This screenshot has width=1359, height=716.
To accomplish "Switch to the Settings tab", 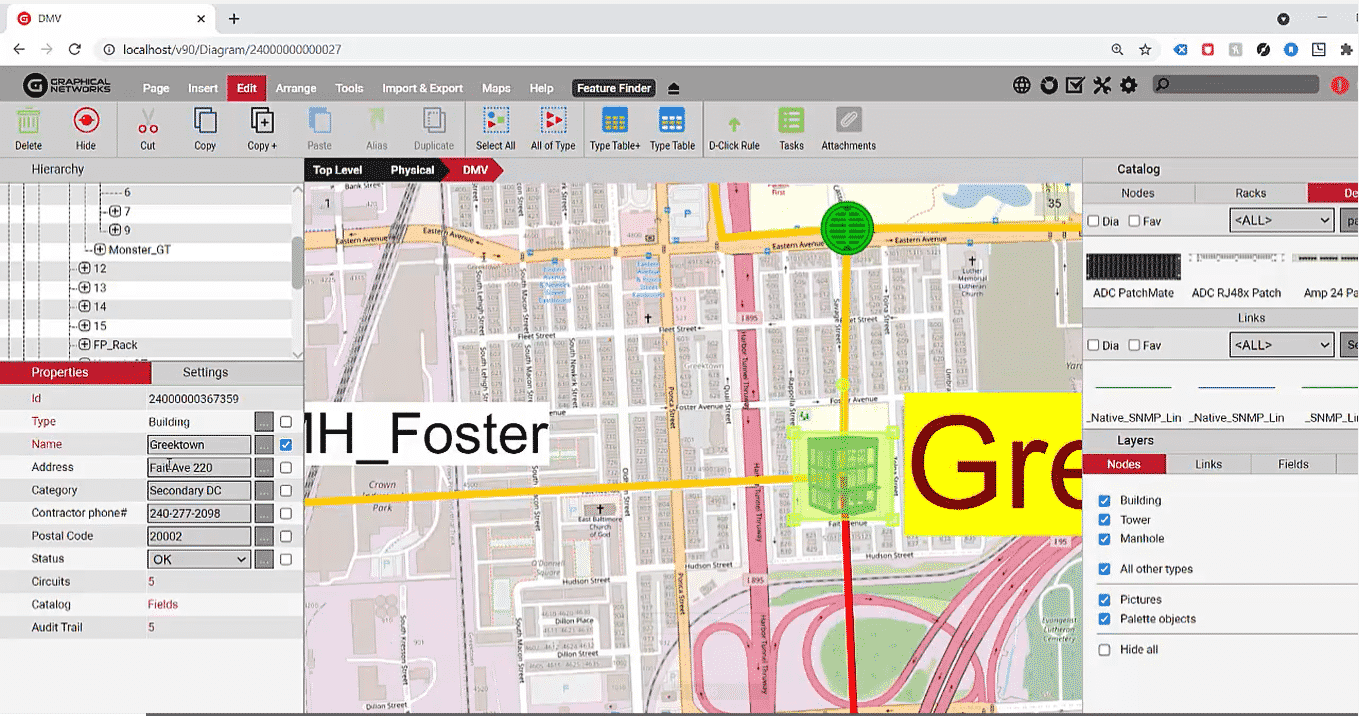I will point(205,372).
